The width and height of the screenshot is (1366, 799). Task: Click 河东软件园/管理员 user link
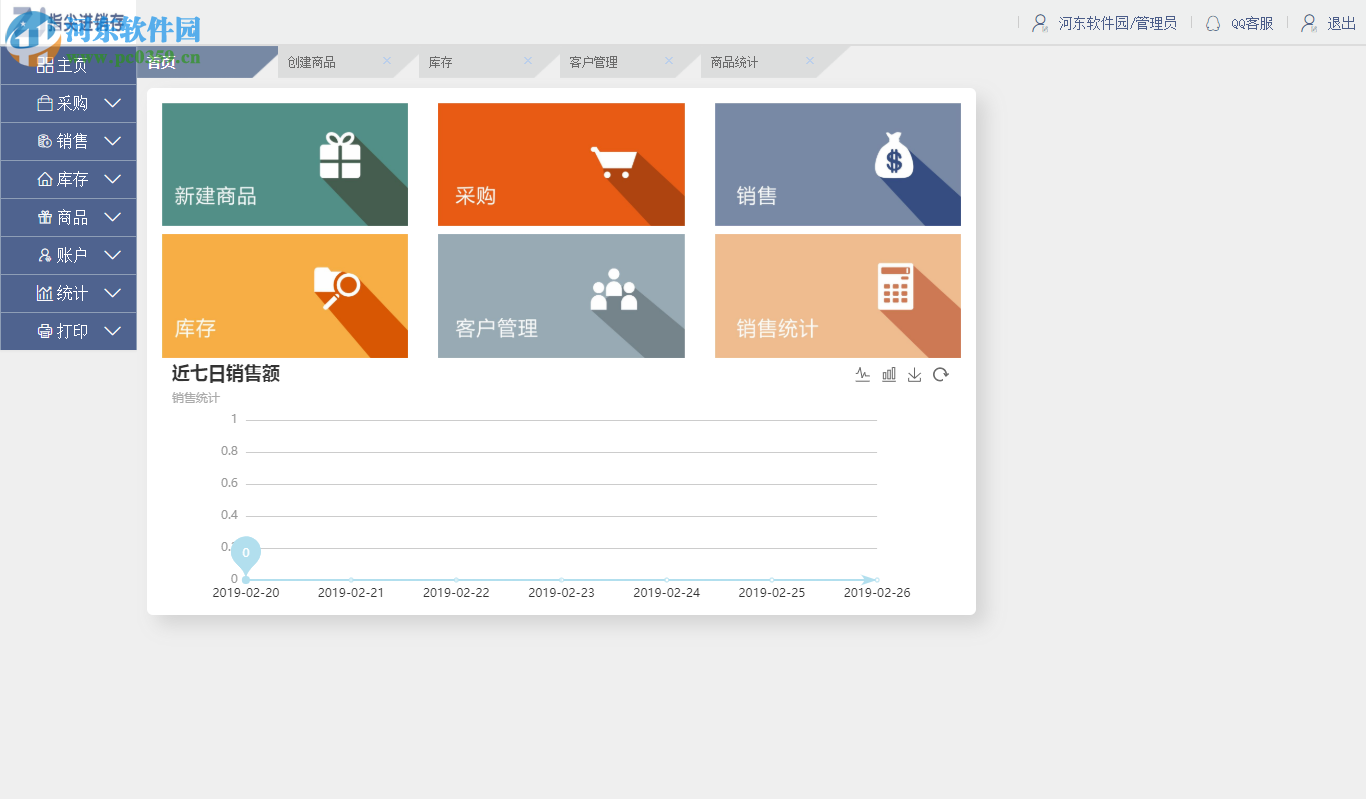[x=1117, y=23]
